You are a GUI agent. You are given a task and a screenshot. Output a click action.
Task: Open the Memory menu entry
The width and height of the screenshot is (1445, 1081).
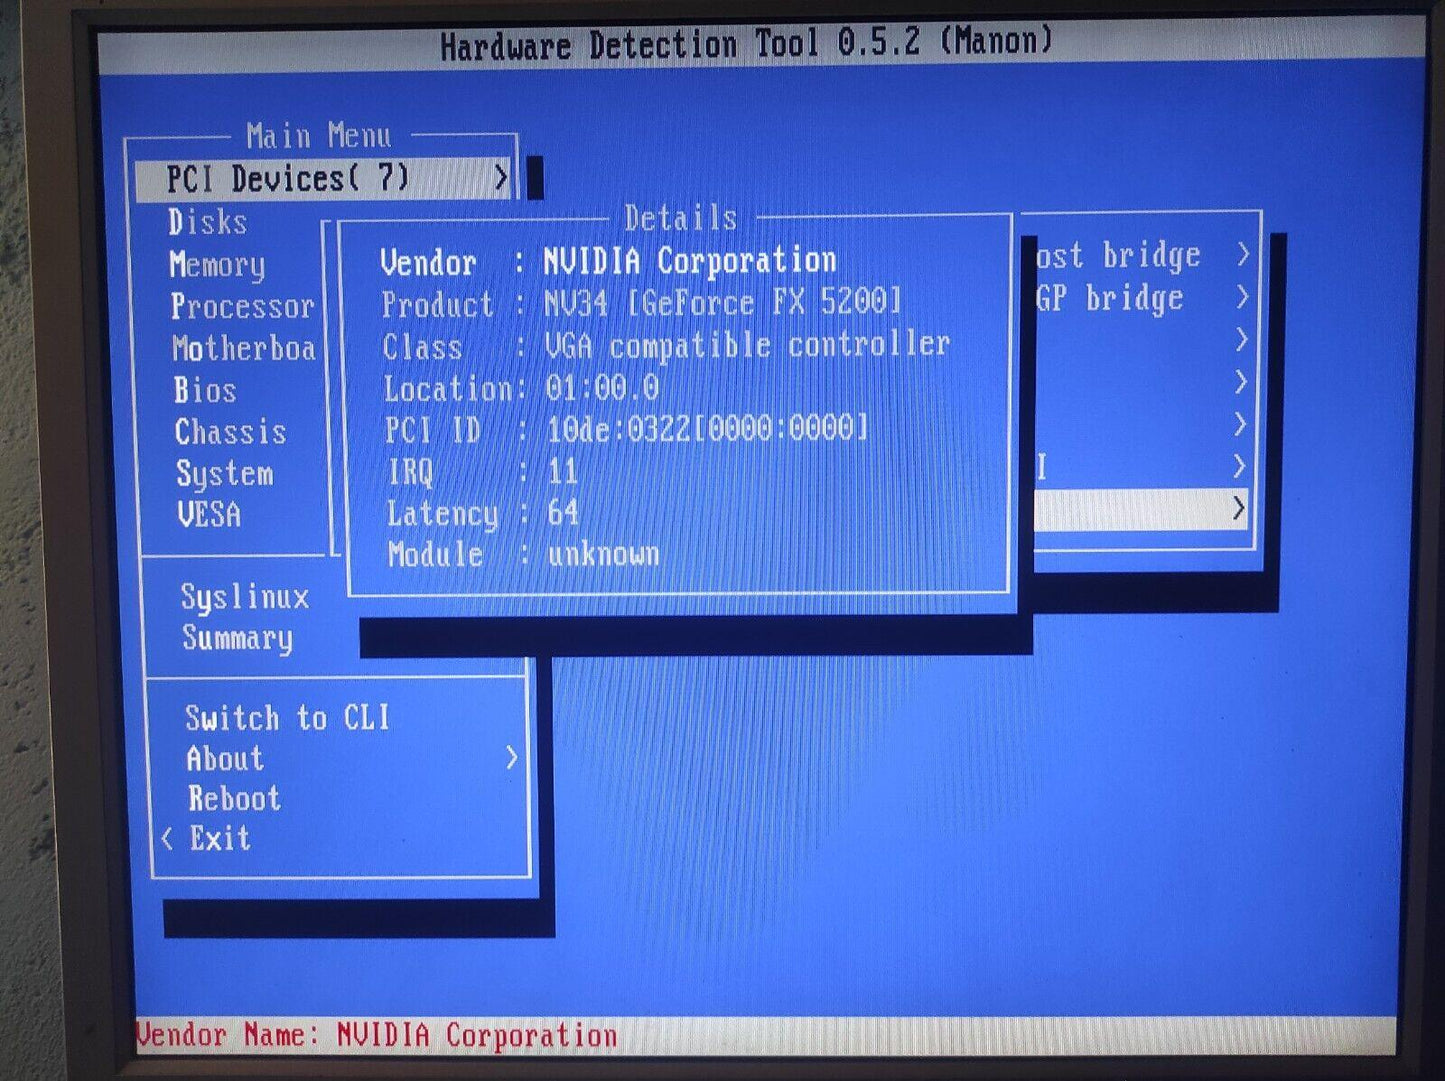pos(217,265)
